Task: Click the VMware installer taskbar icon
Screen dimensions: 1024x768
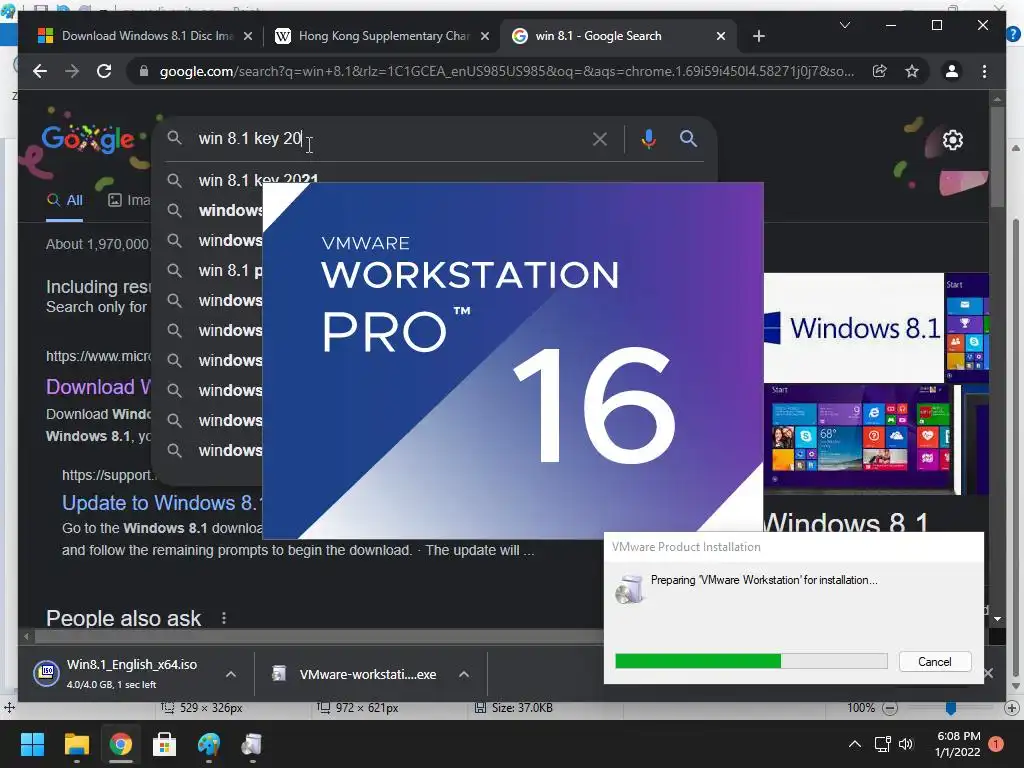Action: pyautogui.click(x=252, y=744)
